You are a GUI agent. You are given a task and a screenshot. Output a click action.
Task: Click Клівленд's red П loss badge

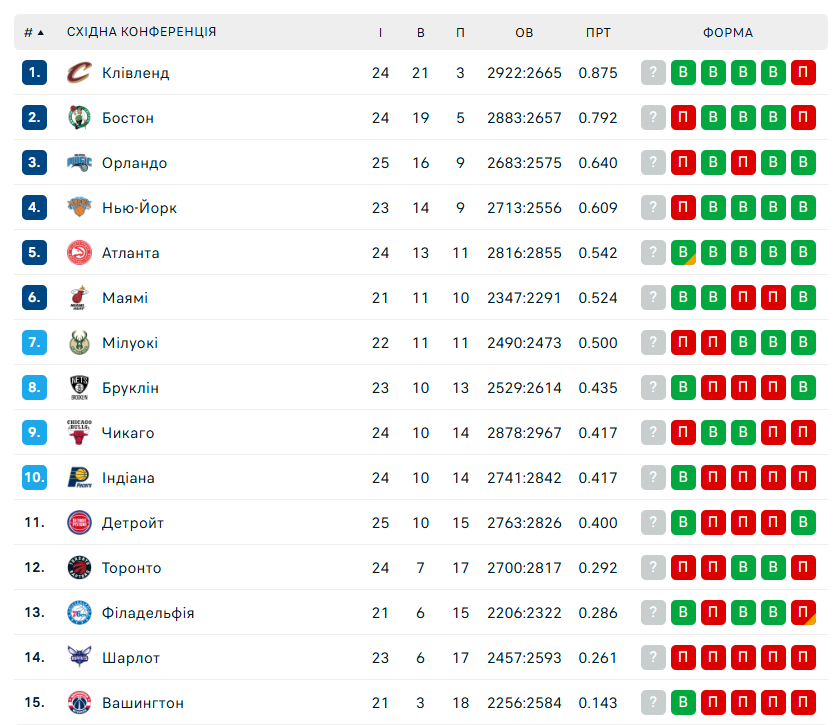tap(803, 73)
